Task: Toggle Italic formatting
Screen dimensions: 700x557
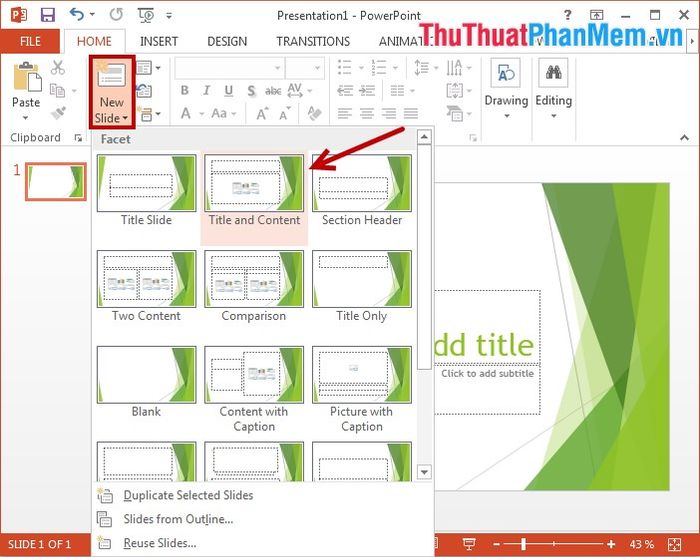Action: coord(206,91)
